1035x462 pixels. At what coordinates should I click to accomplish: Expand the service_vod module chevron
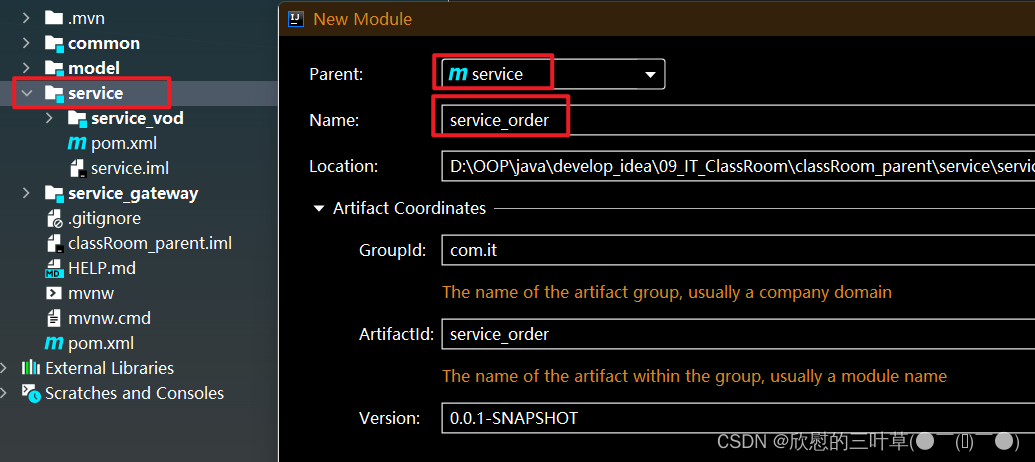[x=49, y=118]
